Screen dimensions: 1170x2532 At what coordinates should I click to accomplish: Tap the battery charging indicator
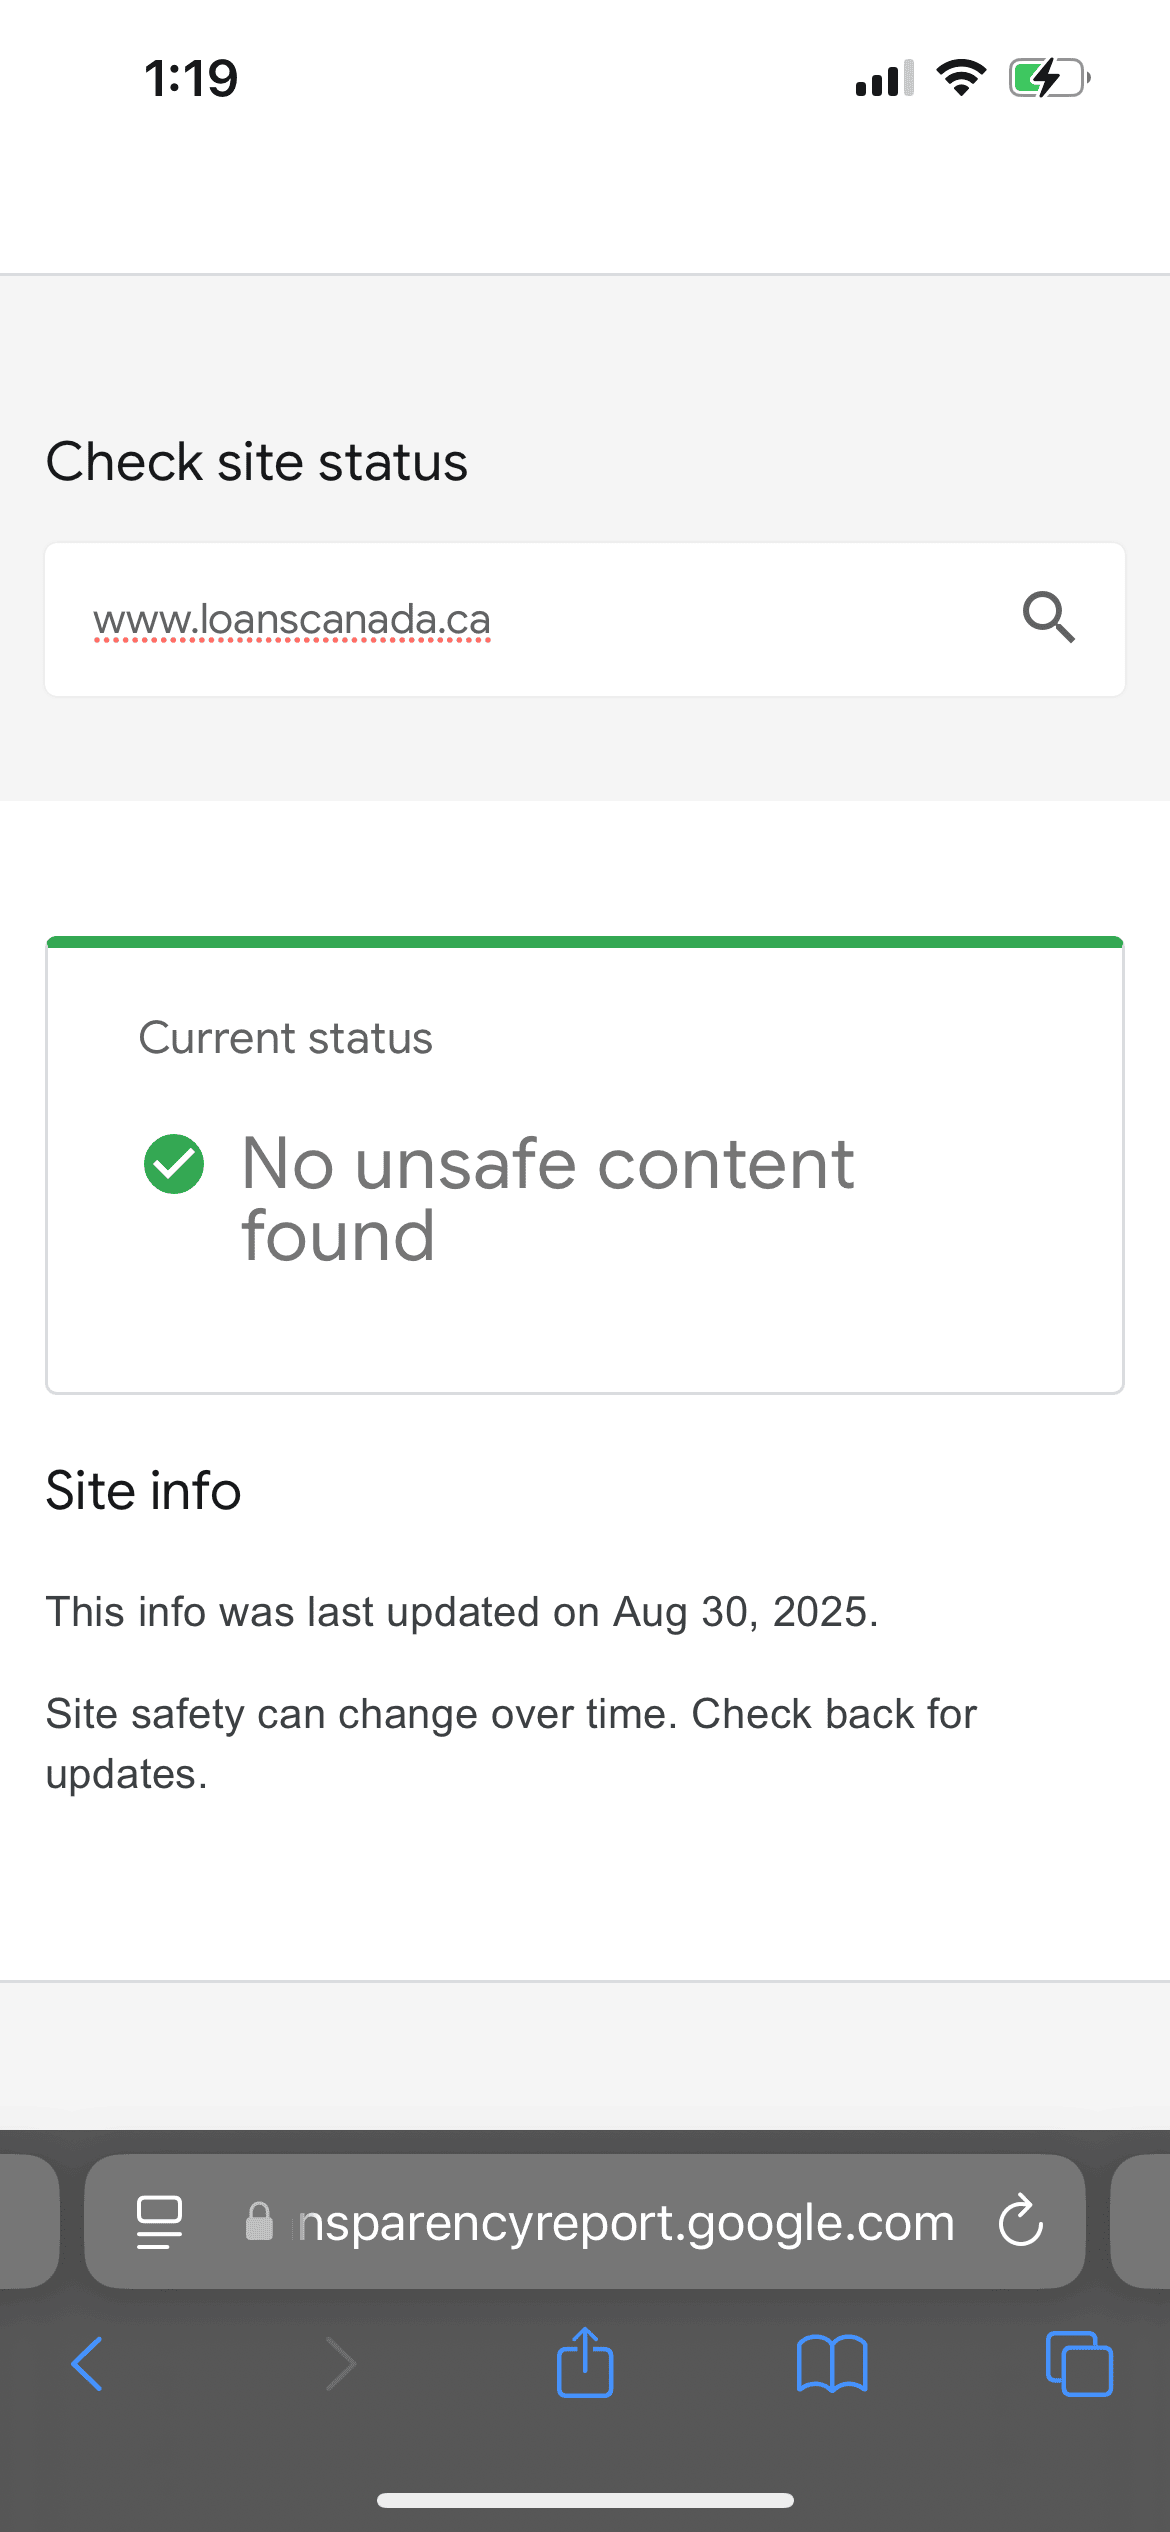tap(1049, 78)
